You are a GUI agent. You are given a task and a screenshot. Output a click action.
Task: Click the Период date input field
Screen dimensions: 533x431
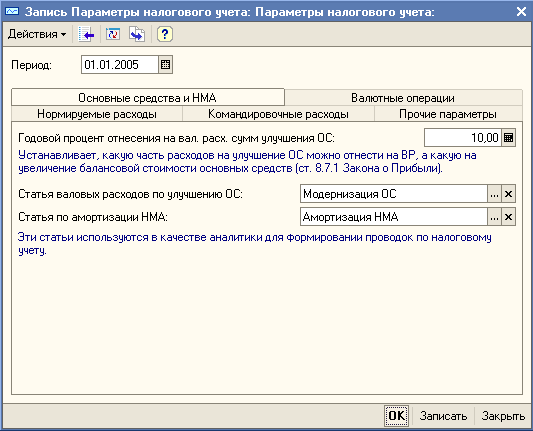pyautogui.click(x=120, y=65)
